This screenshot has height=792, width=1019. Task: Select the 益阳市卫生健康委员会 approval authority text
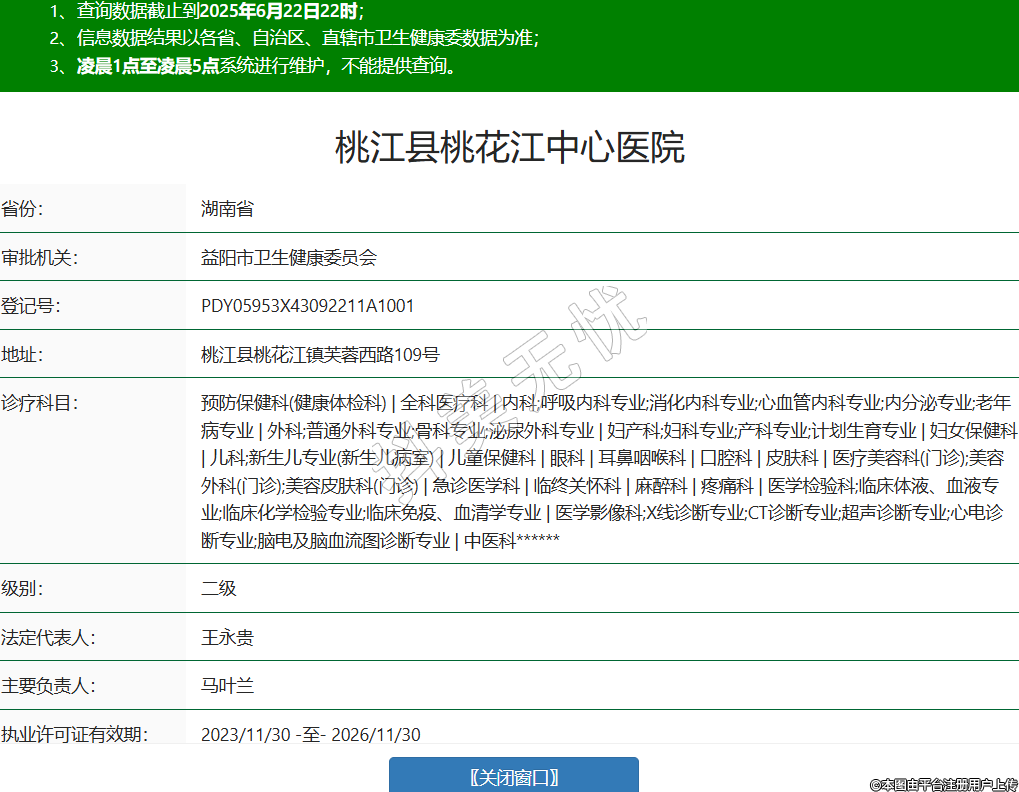coord(288,258)
